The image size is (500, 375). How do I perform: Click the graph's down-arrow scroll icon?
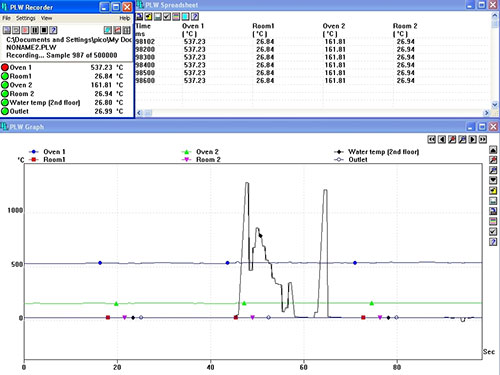[493, 180]
